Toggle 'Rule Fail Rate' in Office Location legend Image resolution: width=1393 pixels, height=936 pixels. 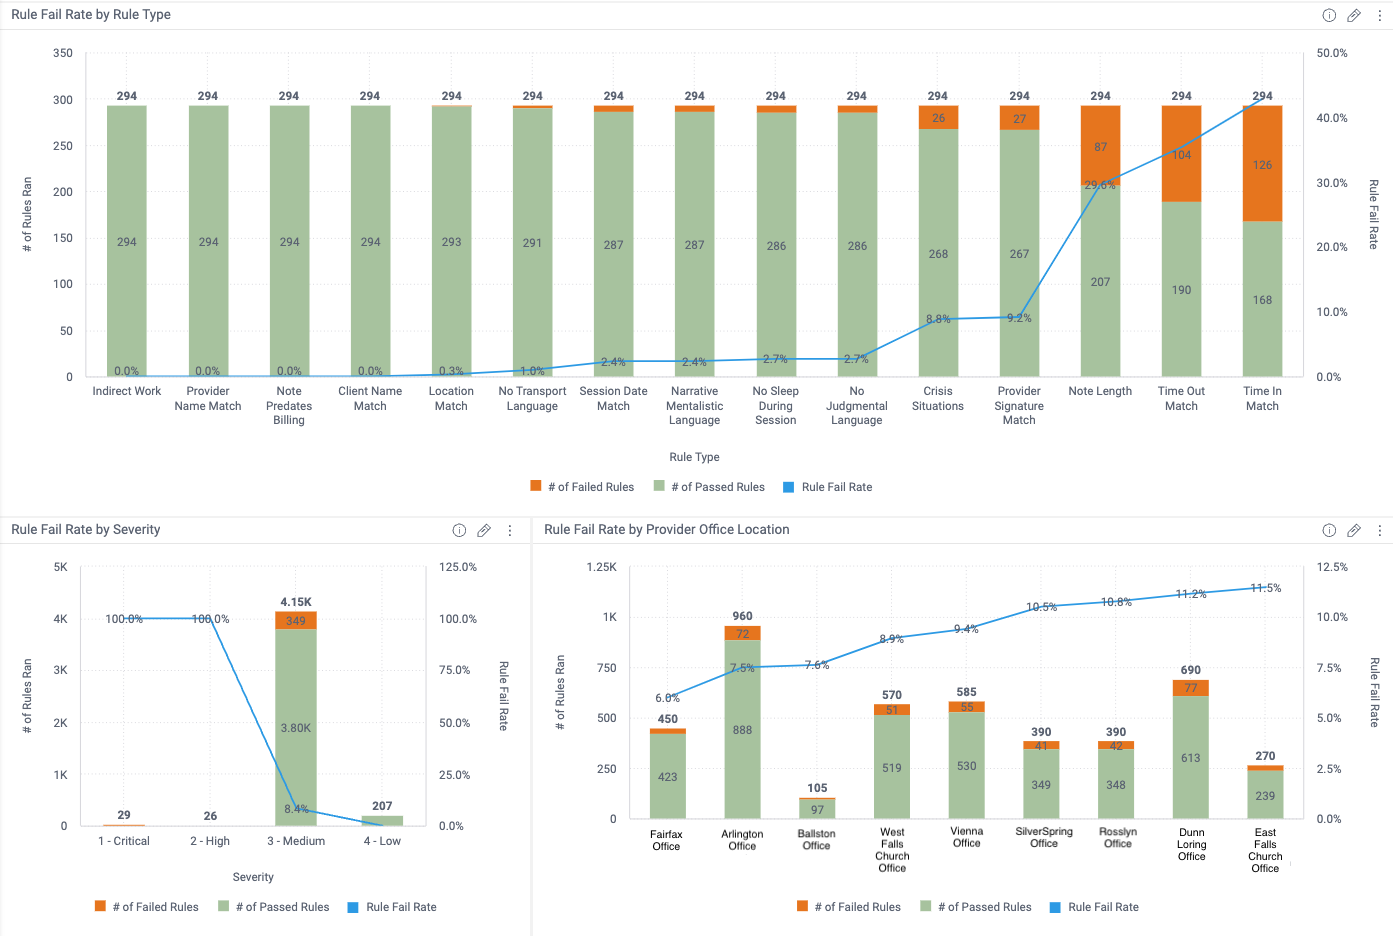[x=1094, y=907]
